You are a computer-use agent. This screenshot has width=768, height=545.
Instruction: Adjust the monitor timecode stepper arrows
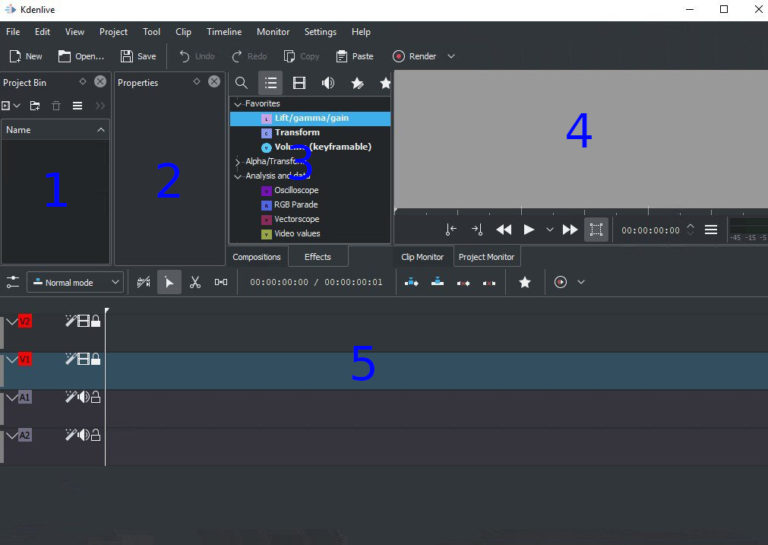pyautogui.click(x=691, y=230)
